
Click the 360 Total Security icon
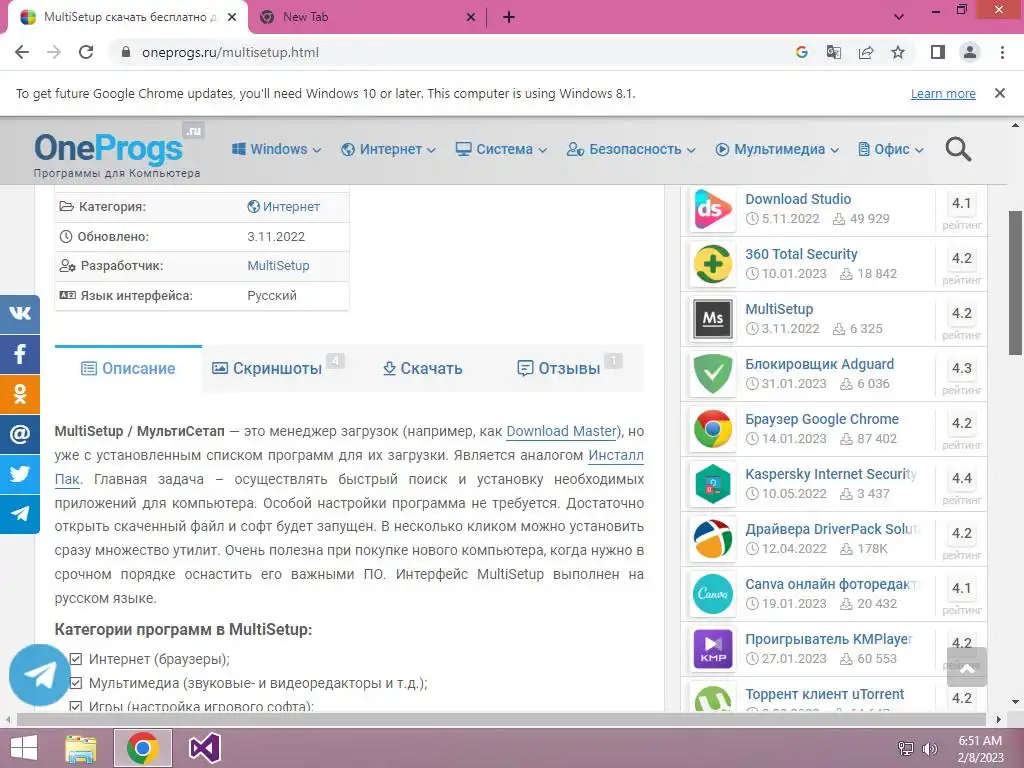[x=712, y=264]
